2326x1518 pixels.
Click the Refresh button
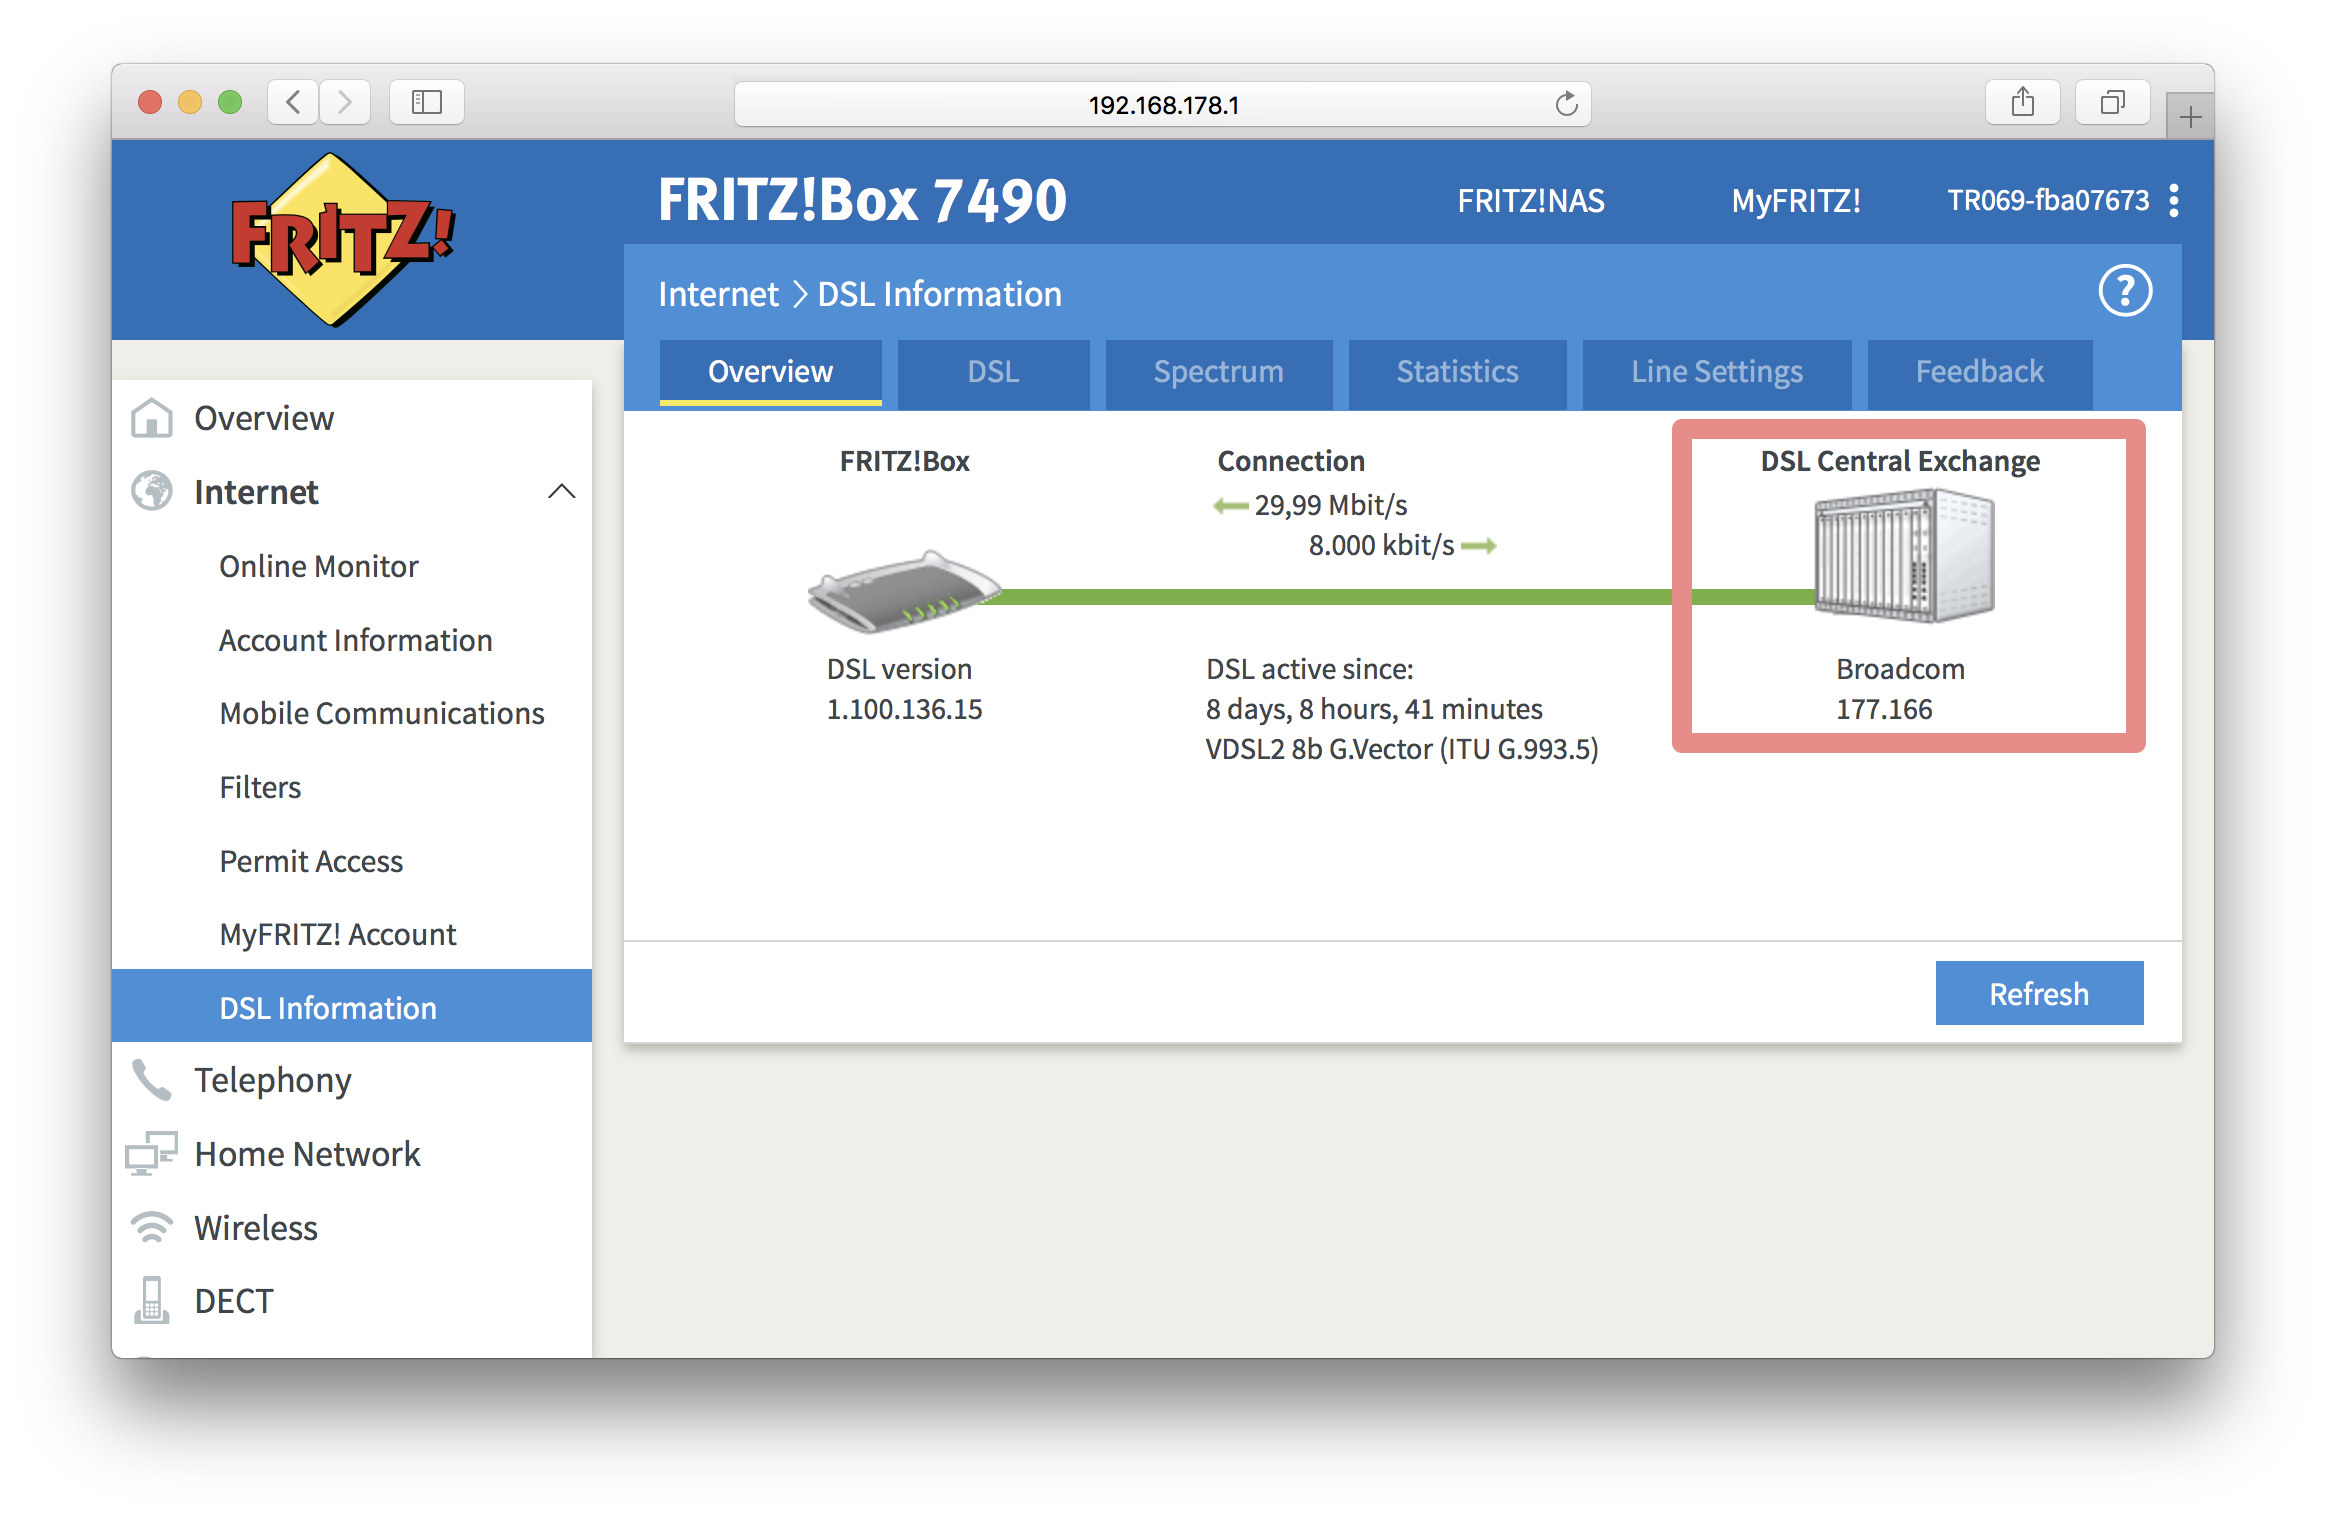pos(2039,993)
